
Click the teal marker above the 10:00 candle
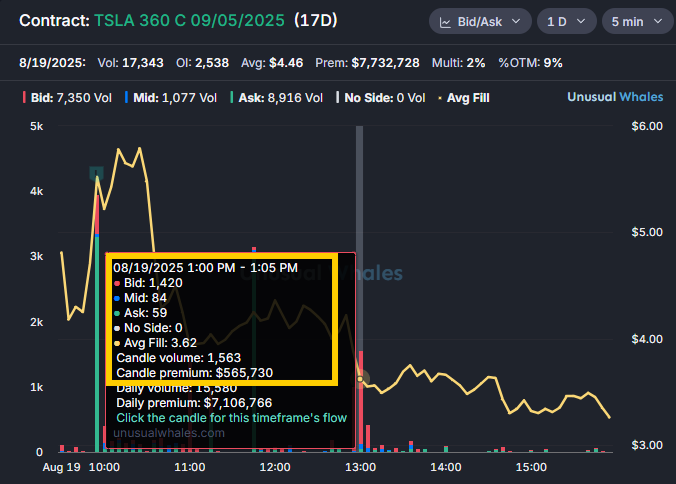96,173
